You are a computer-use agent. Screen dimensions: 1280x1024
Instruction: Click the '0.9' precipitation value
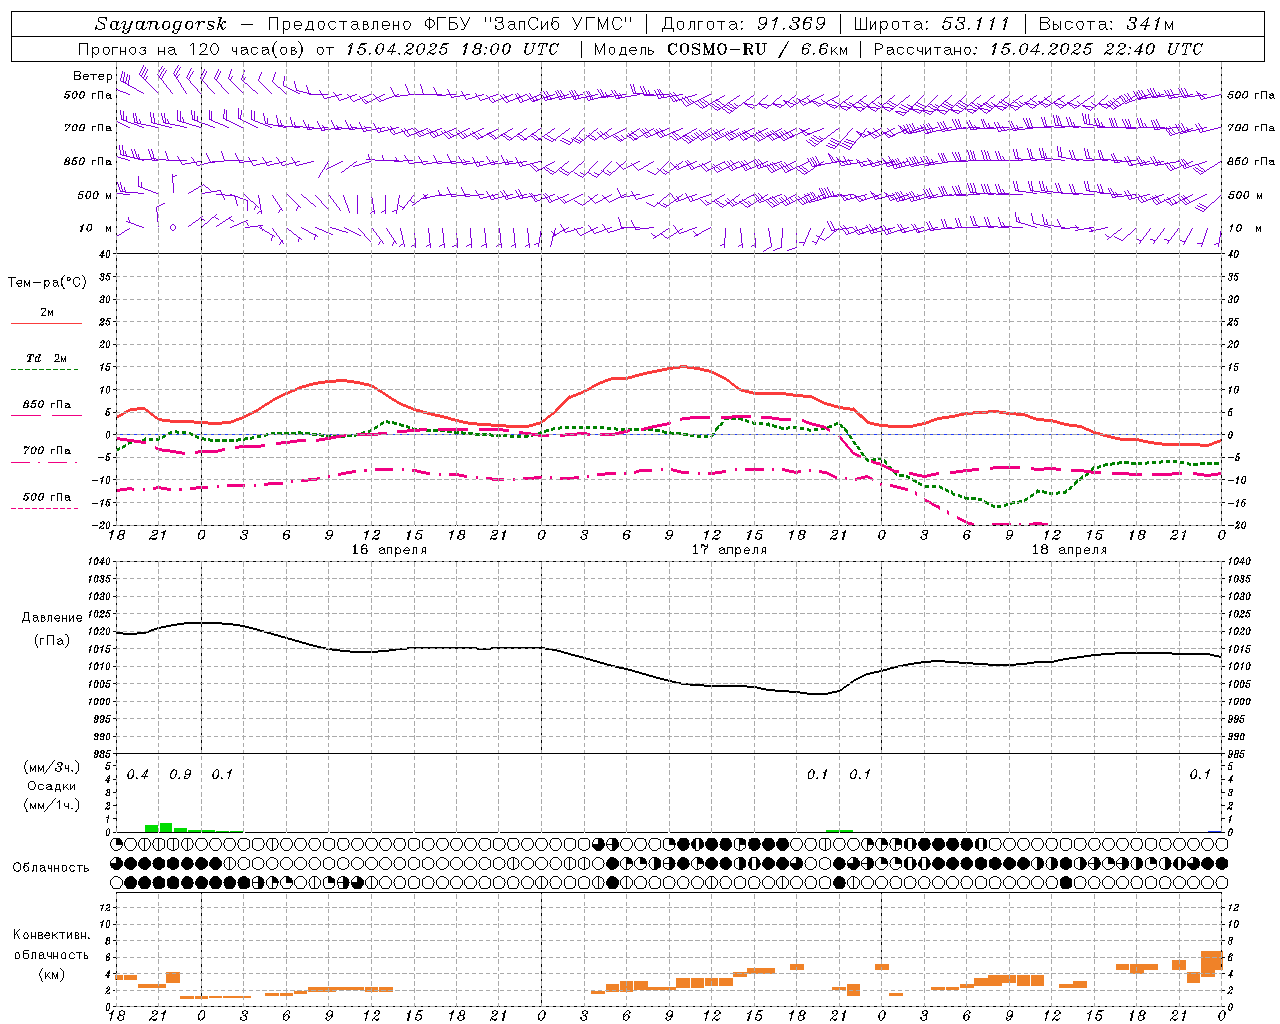[x=180, y=775]
